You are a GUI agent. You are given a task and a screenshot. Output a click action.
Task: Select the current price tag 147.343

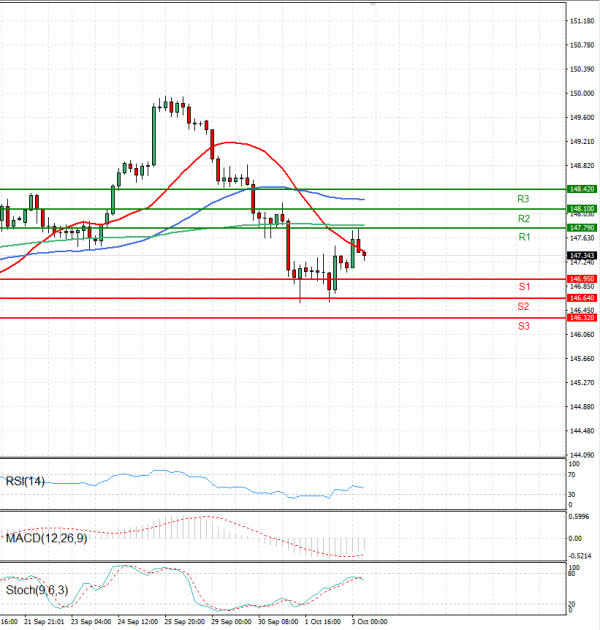pos(581,255)
